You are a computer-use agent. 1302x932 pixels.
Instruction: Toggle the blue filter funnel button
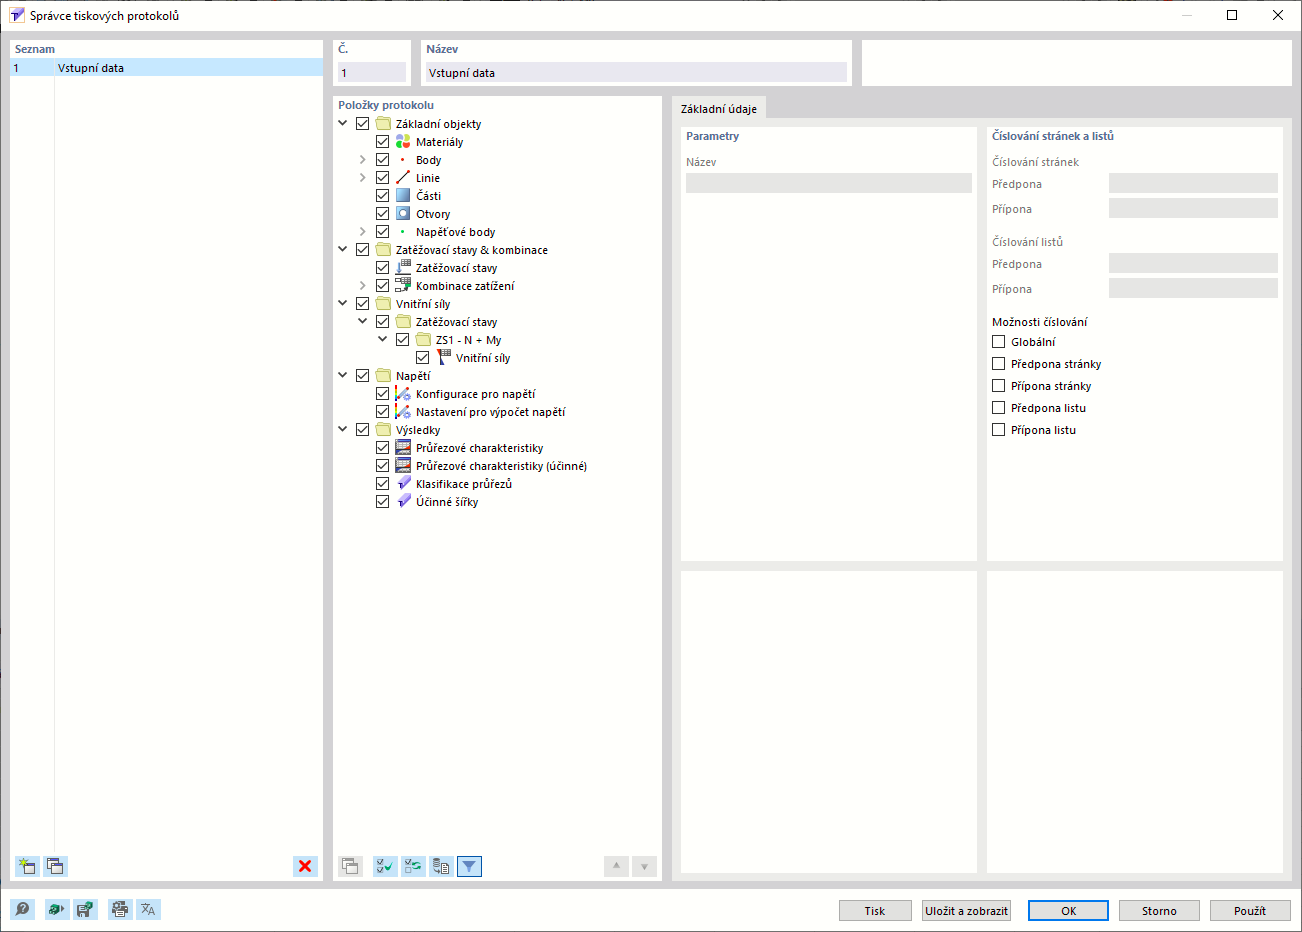coord(469,866)
